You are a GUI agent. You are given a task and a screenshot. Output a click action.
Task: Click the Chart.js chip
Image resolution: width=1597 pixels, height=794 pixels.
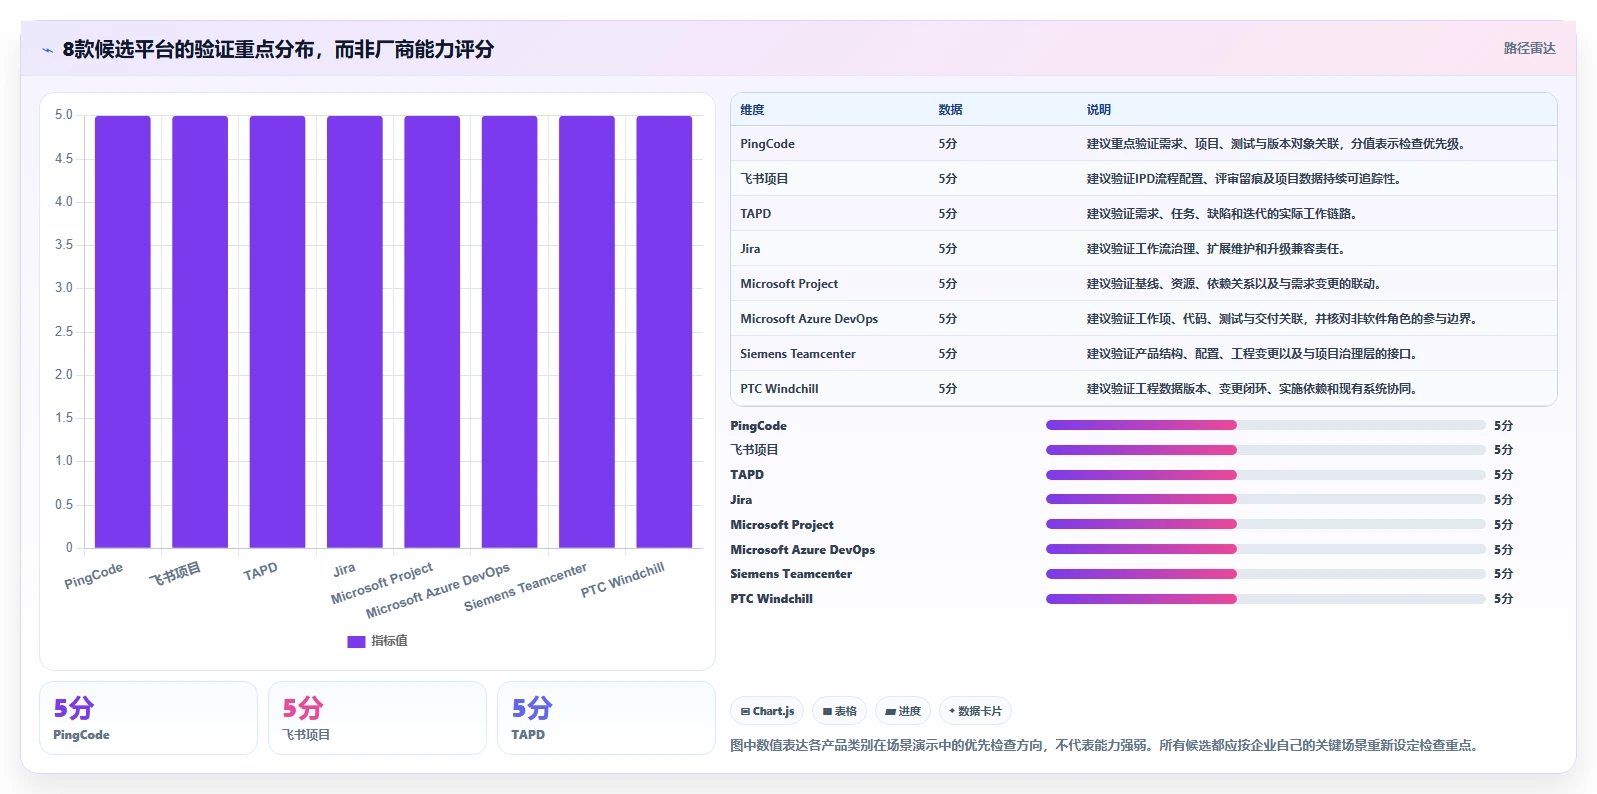[x=767, y=711]
